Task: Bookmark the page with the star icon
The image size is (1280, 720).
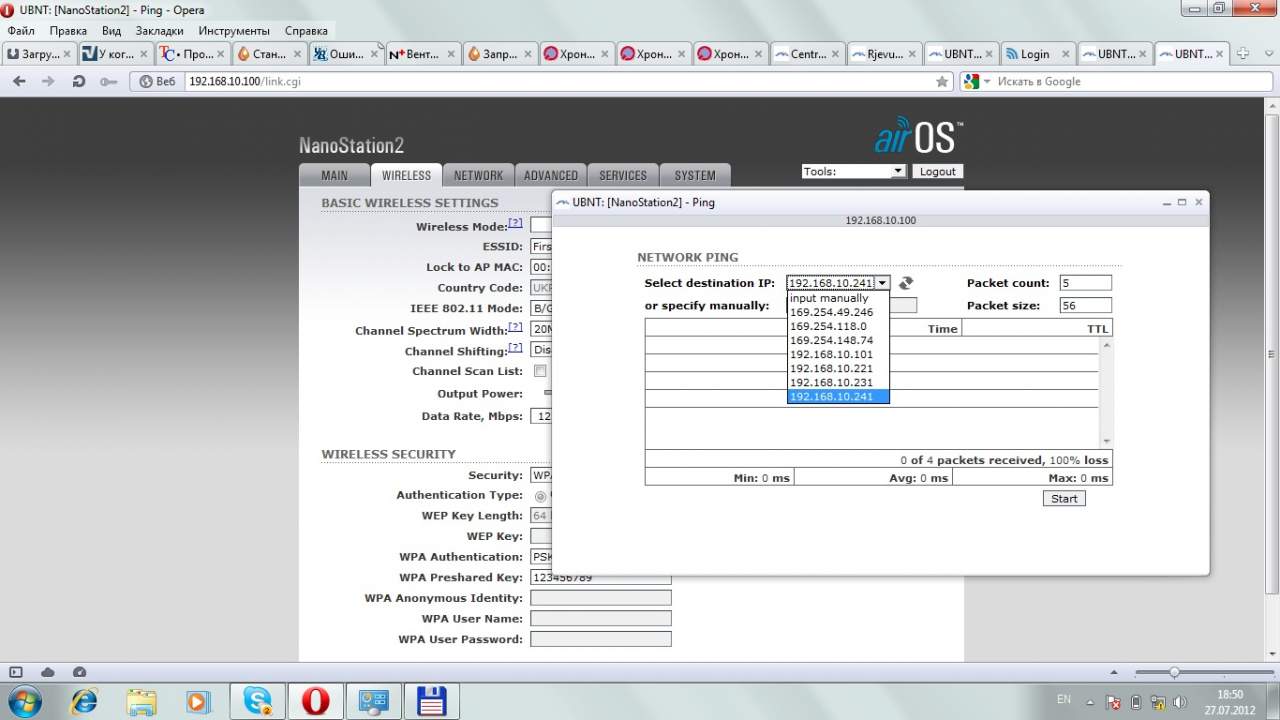Action: coord(941,81)
